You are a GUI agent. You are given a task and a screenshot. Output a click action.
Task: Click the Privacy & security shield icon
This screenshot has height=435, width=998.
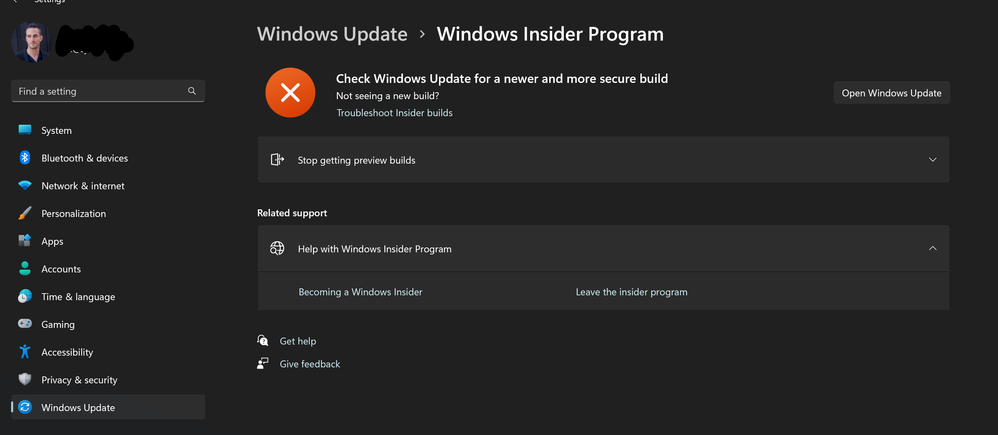(x=25, y=380)
